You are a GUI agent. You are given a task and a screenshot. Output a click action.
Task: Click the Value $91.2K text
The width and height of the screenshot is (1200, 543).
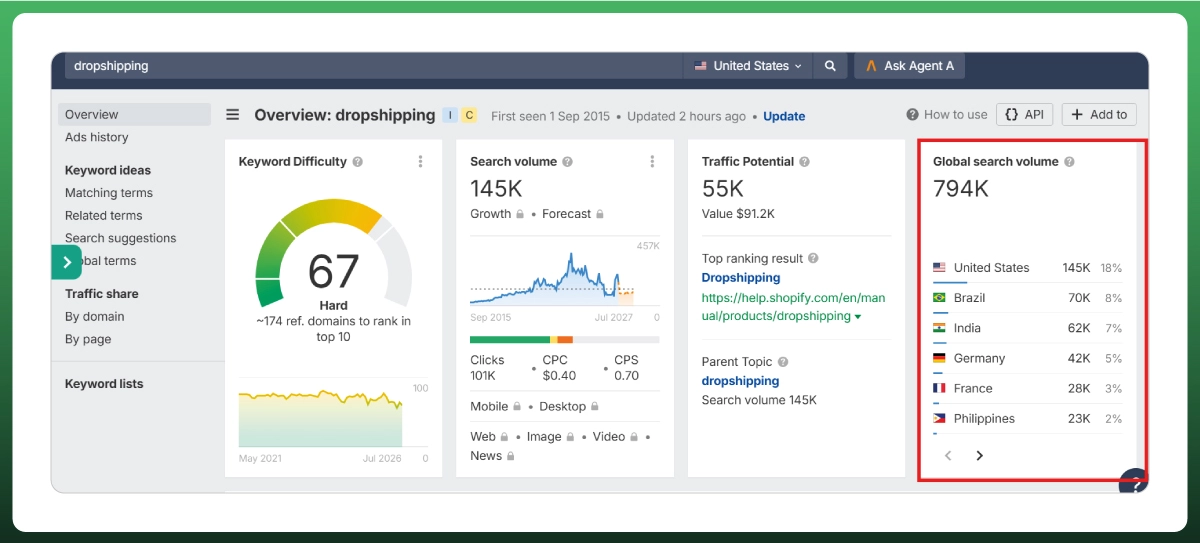point(738,214)
